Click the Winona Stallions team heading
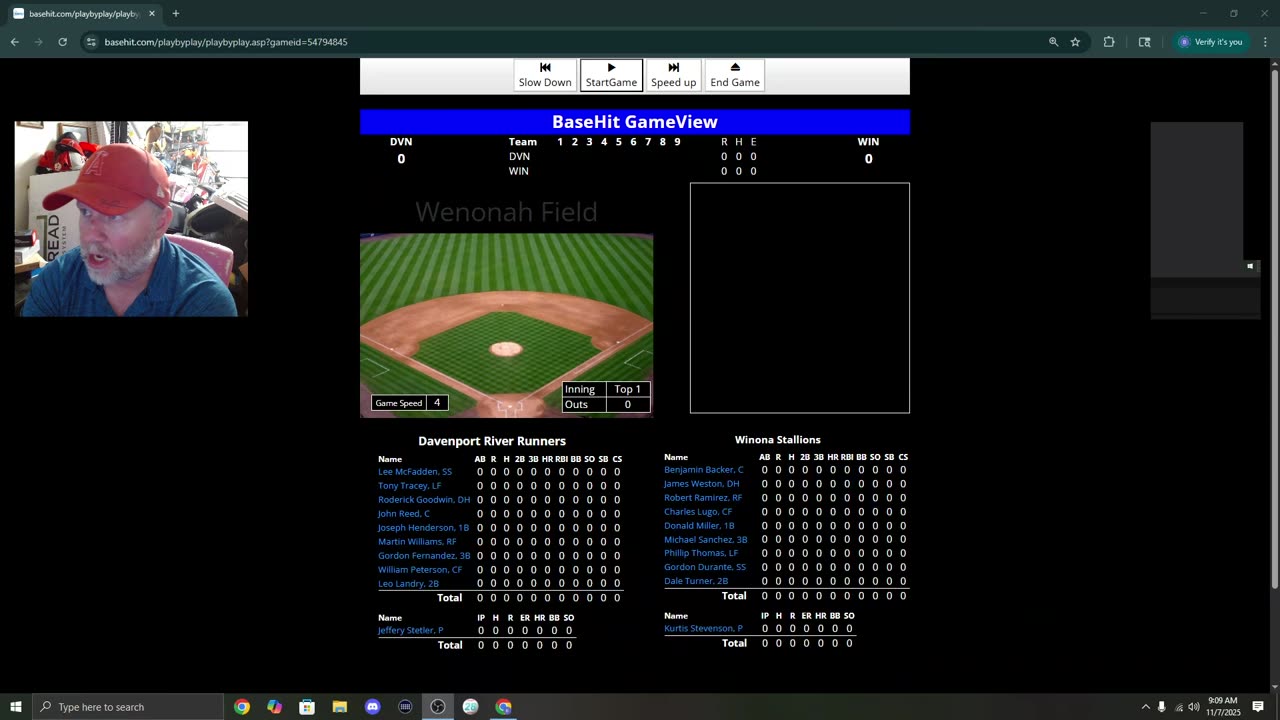The height and width of the screenshot is (720, 1280). click(x=778, y=440)
